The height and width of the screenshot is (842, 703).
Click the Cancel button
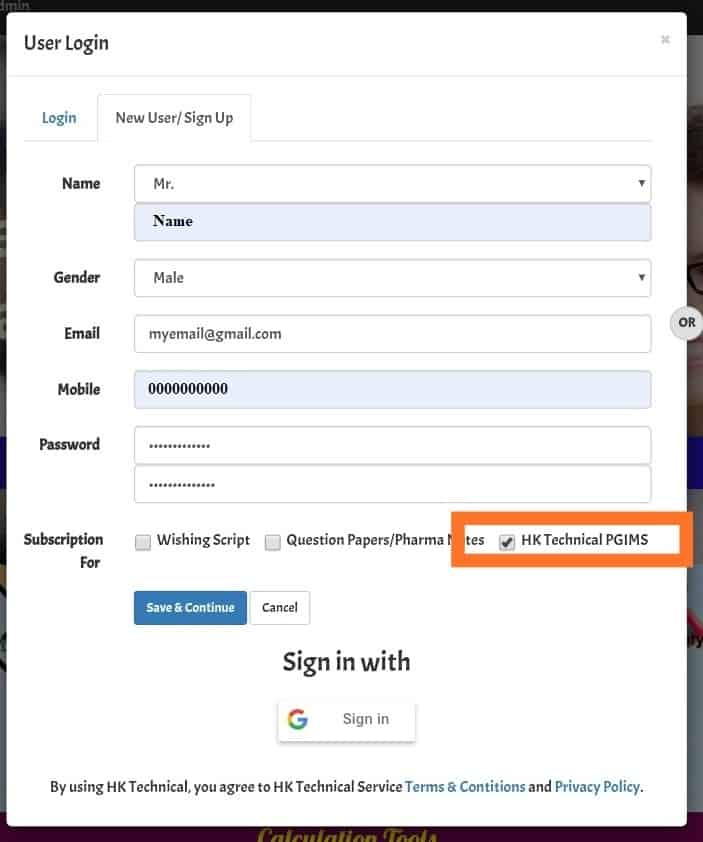[x=280, y=607]
